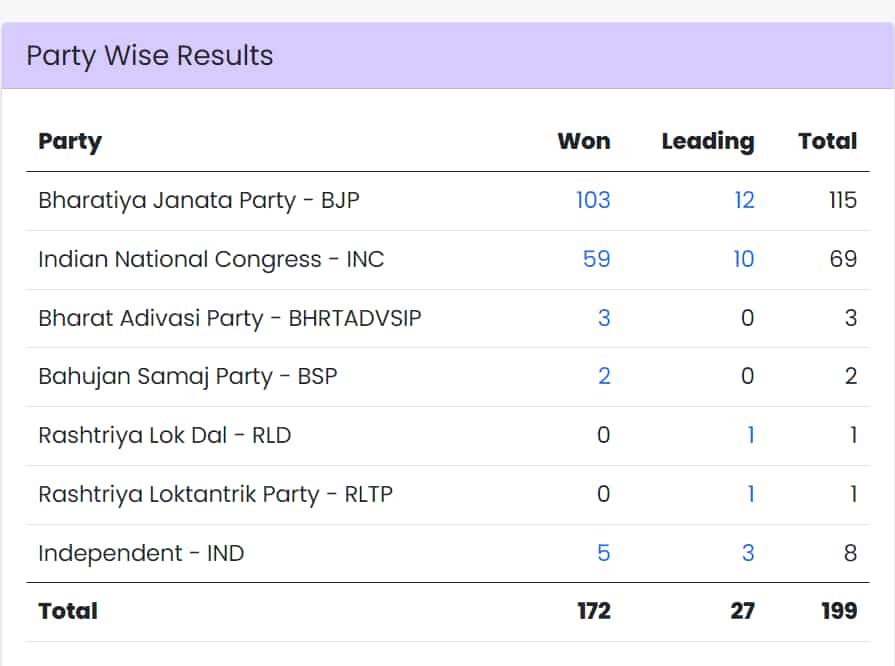Click the Party column header
This screenshot has width=895, height=666.
70,141
